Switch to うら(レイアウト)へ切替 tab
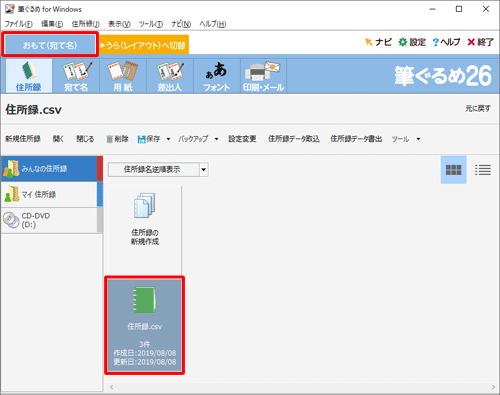This screenshot has width=500, height=395. tap(144, 45)
